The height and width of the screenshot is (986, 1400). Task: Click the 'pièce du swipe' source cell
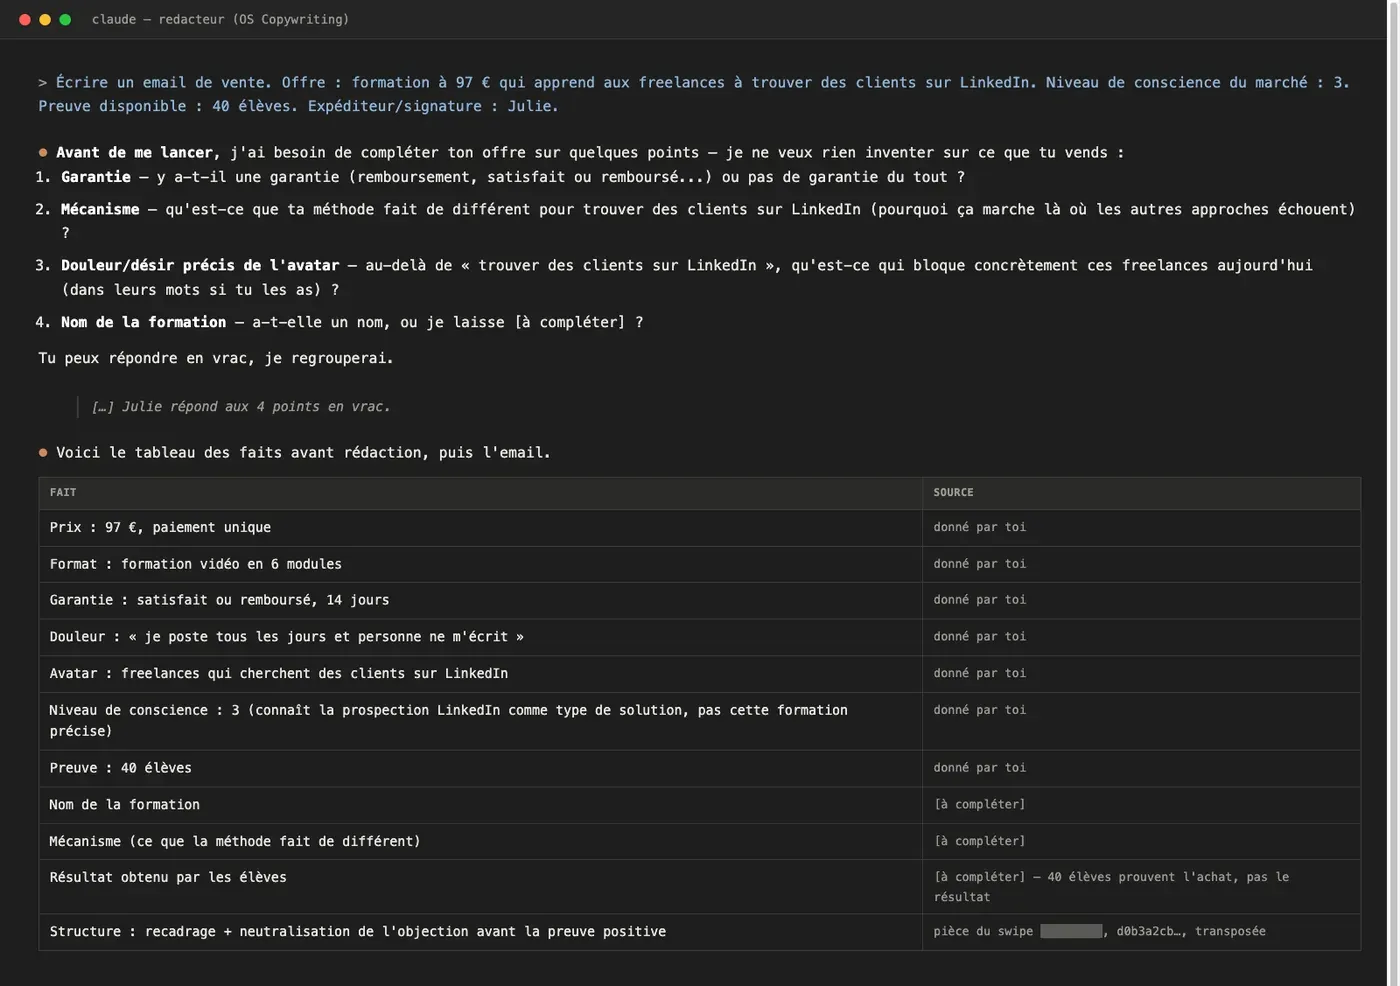(x=1141, y=932)
